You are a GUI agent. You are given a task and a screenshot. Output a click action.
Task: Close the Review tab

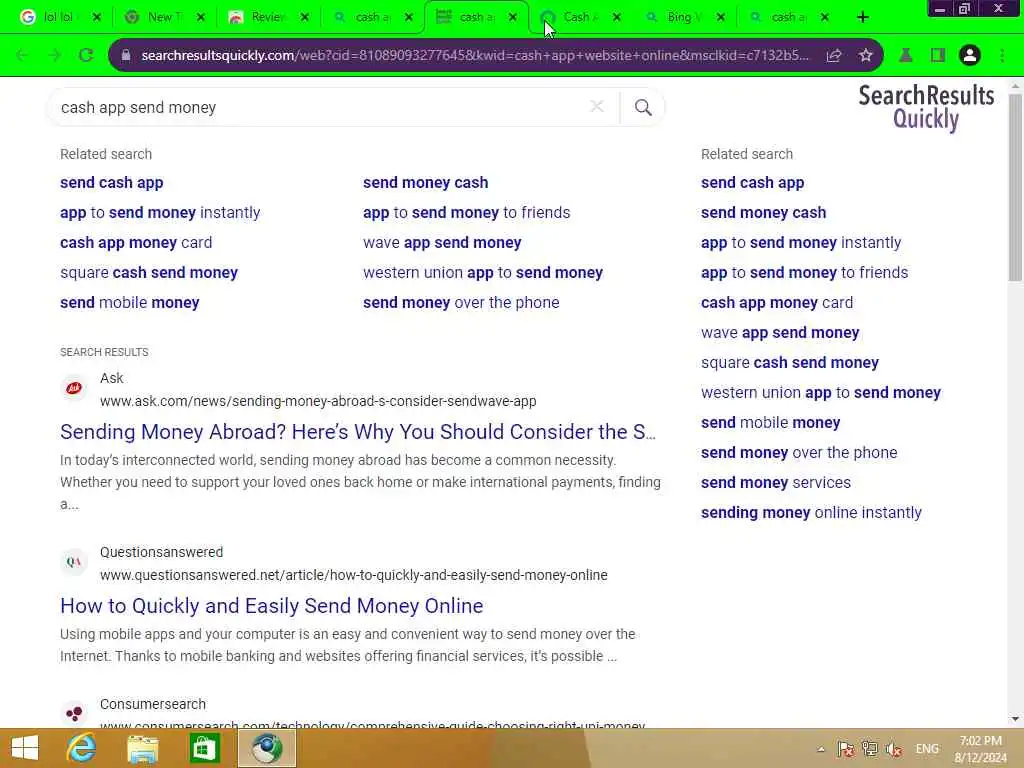305,17
